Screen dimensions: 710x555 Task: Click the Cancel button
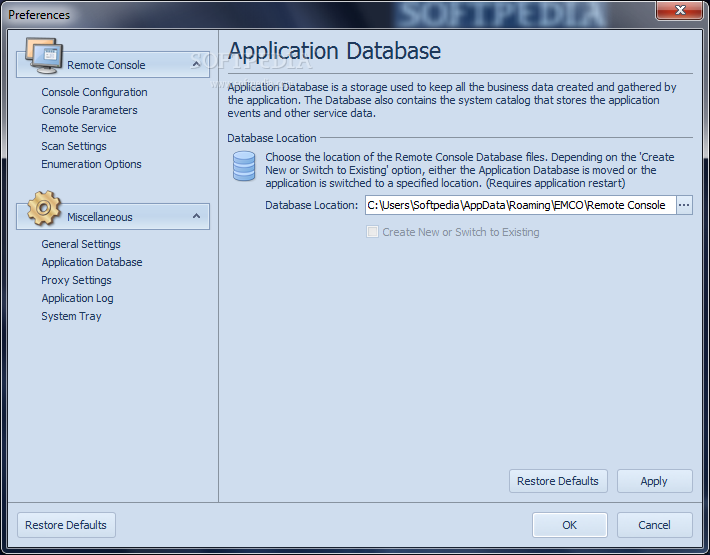click(654, 525)
